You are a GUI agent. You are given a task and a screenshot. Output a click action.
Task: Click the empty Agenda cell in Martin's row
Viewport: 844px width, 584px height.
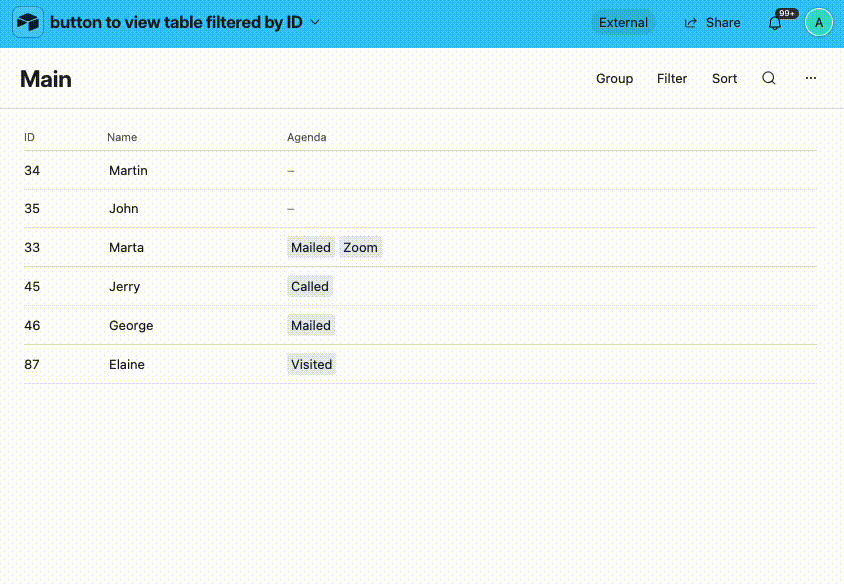point(291,171)
